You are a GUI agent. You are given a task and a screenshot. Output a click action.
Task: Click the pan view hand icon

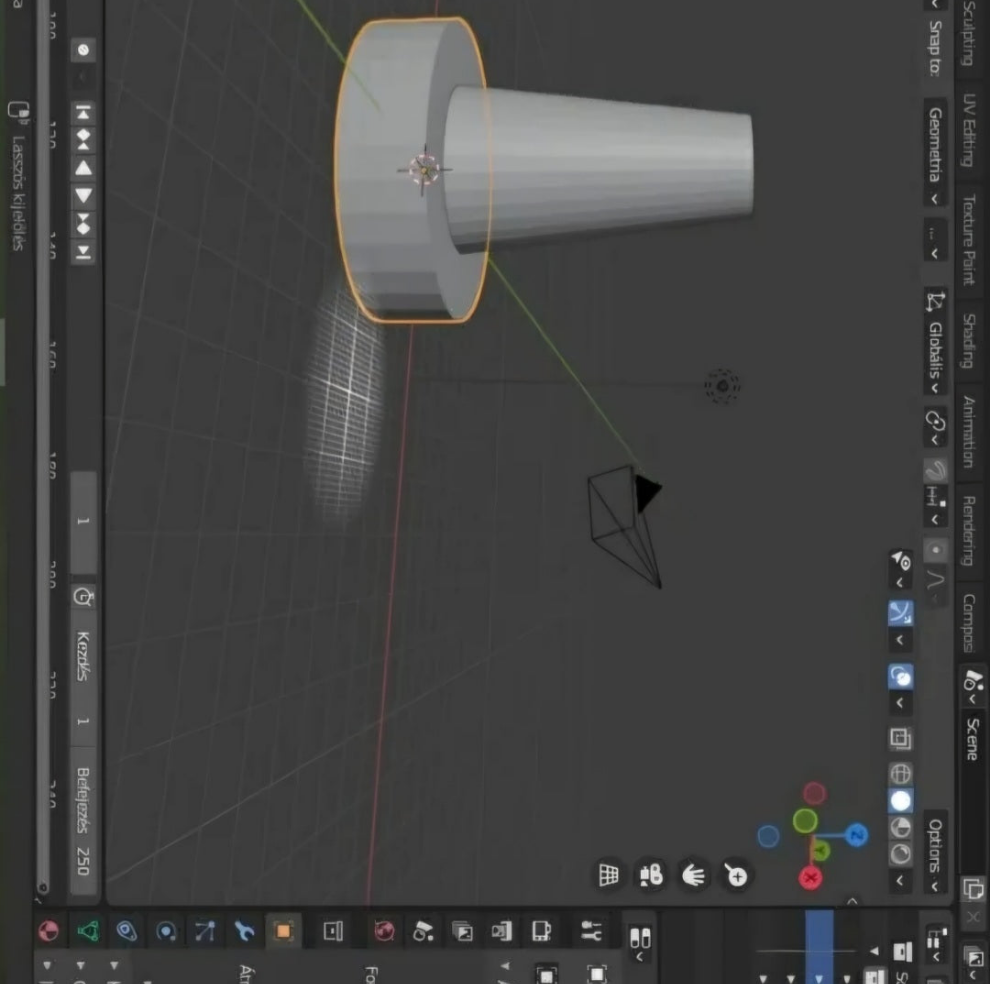click(693, 876)
